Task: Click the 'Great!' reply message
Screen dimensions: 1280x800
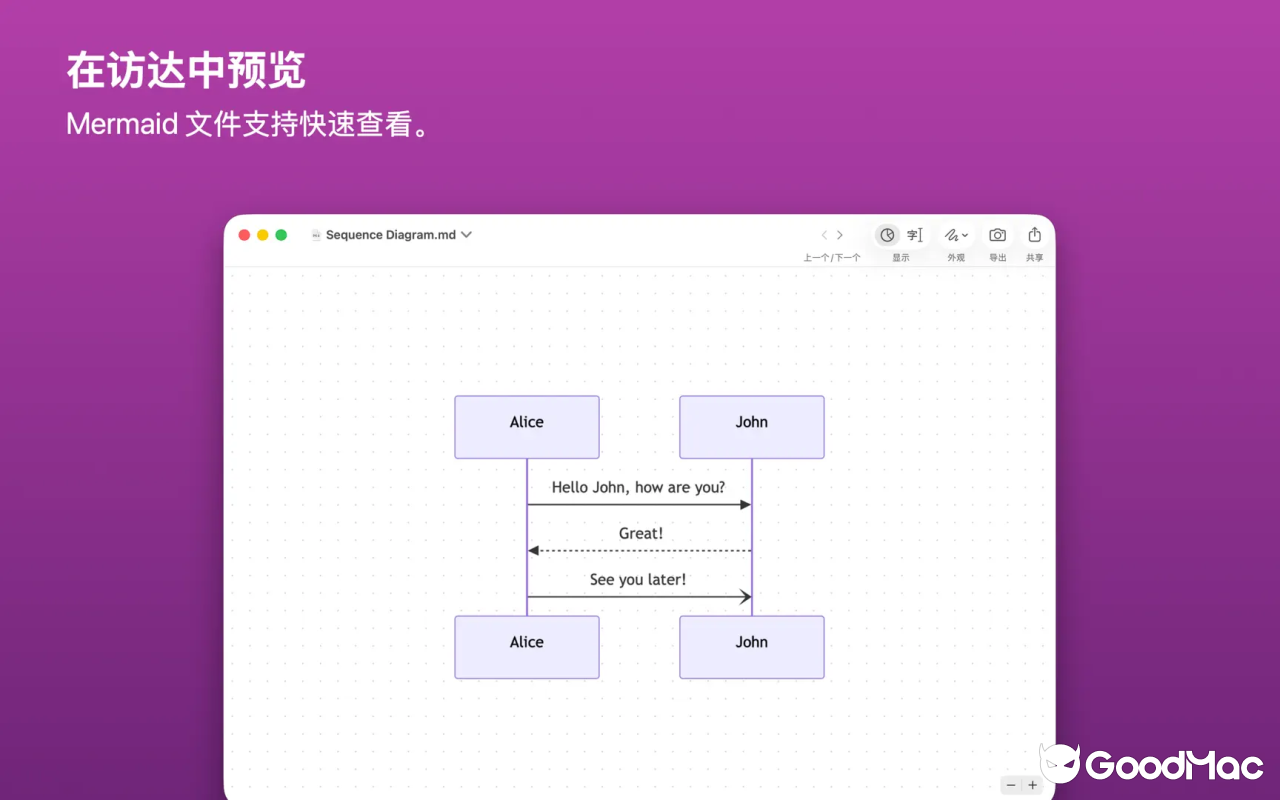Action: 641,534
